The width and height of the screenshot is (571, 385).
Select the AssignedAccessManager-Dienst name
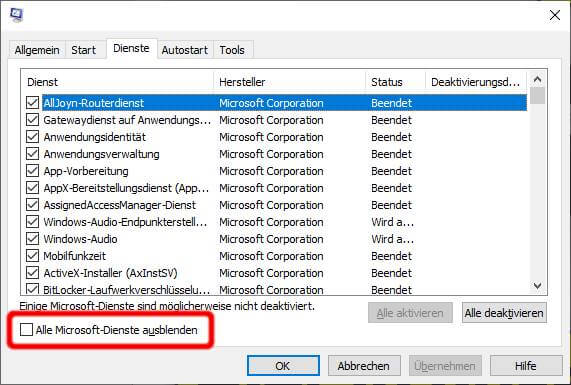[x=120, y=205]
